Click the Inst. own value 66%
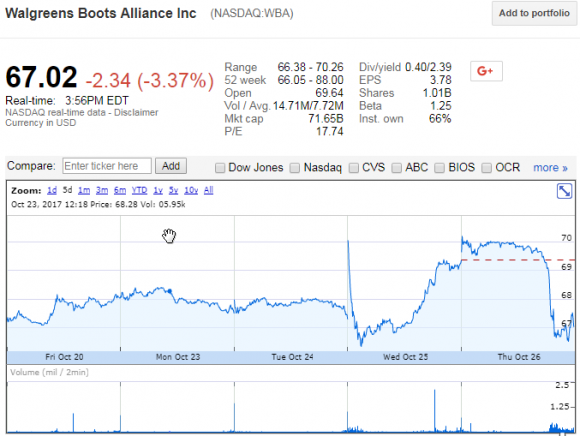This screenshot has height=436, width=580. coord(440,119)
